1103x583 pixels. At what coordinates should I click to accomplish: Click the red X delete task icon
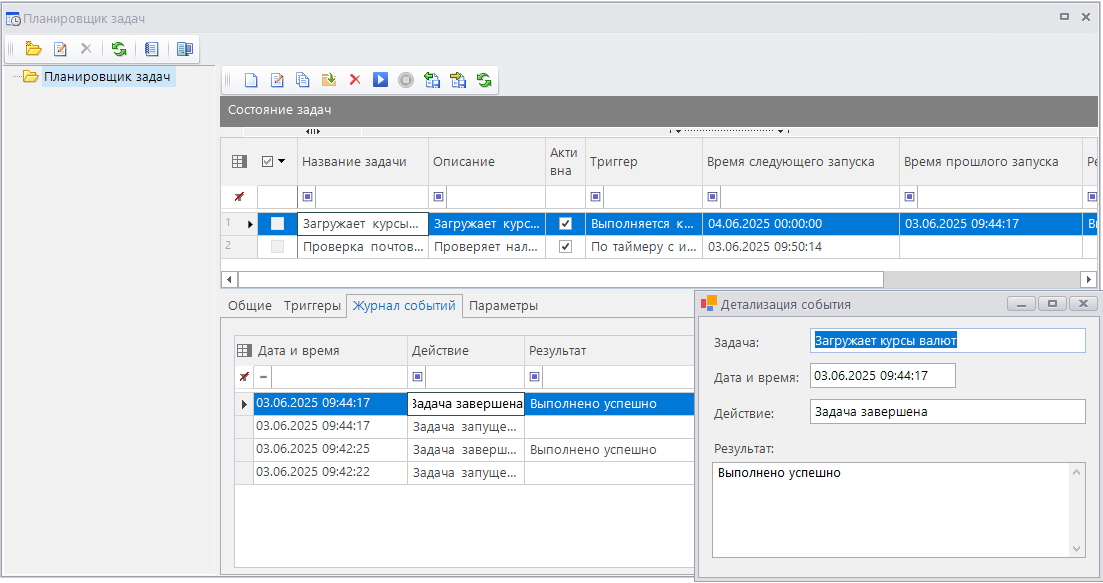(354, 80)
